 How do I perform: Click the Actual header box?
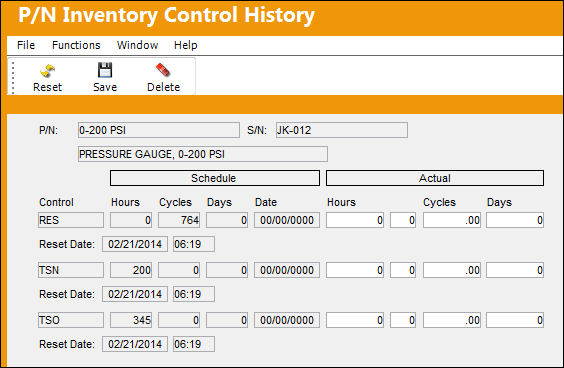435,178
